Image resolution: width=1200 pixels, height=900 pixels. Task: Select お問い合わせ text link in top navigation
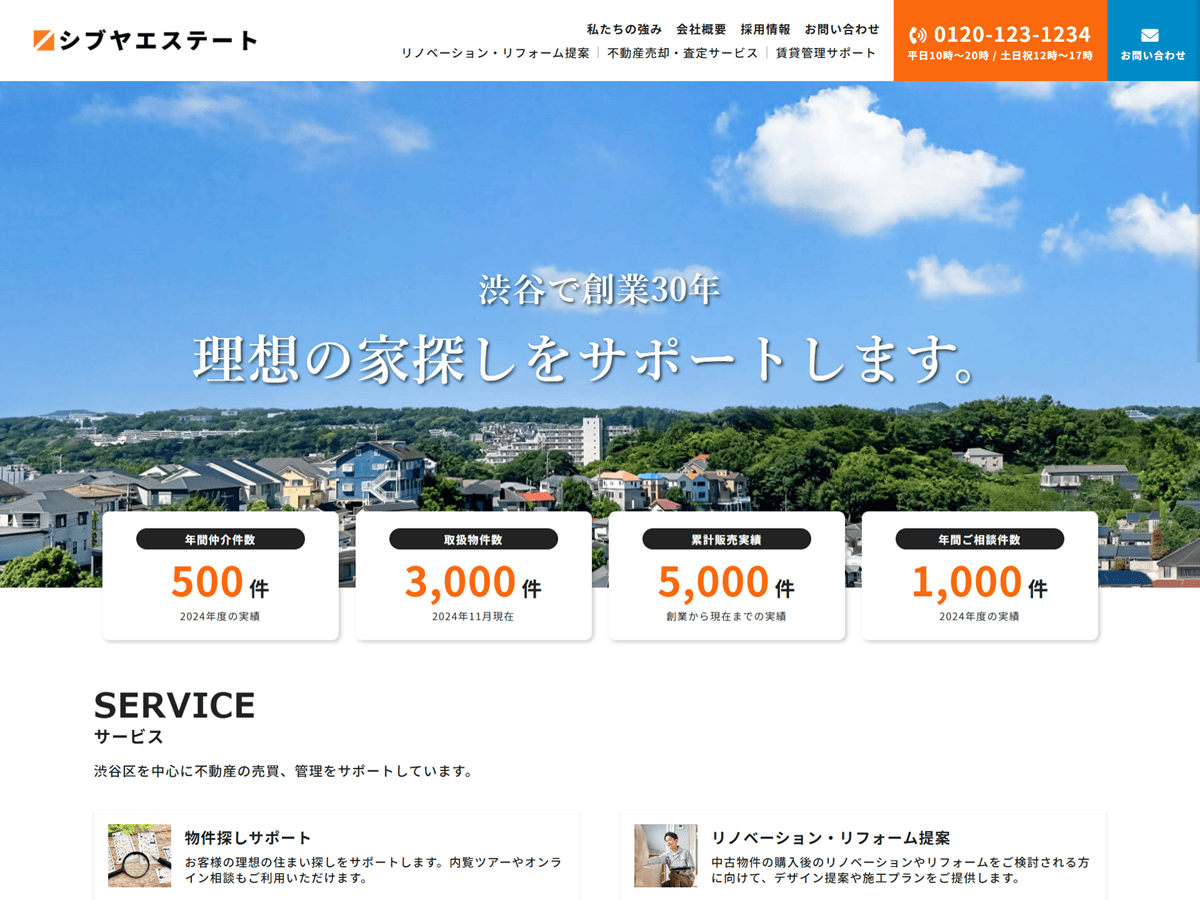842,29
